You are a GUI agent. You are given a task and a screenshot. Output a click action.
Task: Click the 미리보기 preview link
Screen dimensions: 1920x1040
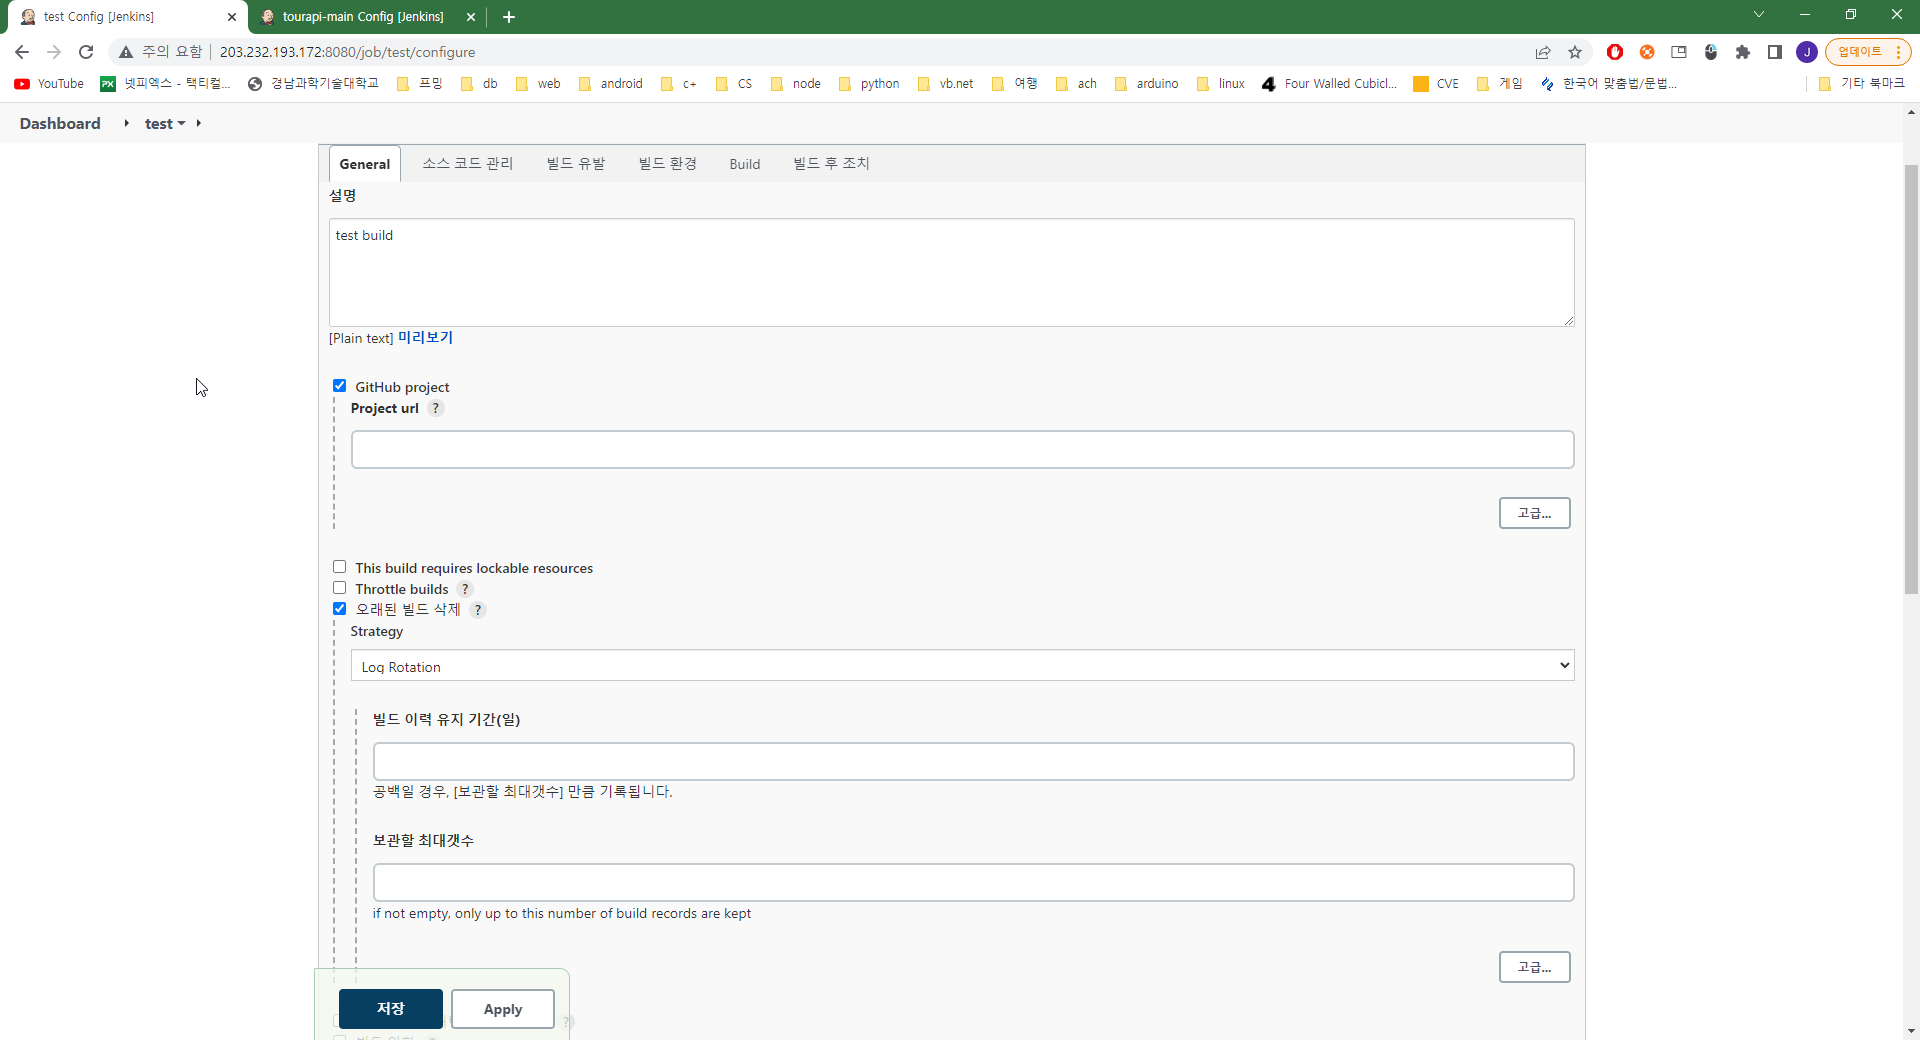tap(425, 337)
